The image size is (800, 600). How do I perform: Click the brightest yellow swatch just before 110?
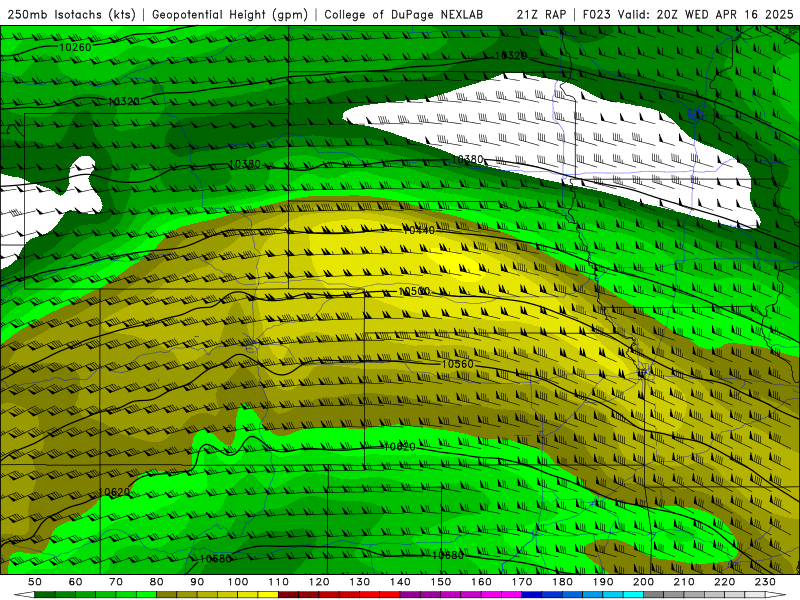pyautogui.click(x=268, y=595)
